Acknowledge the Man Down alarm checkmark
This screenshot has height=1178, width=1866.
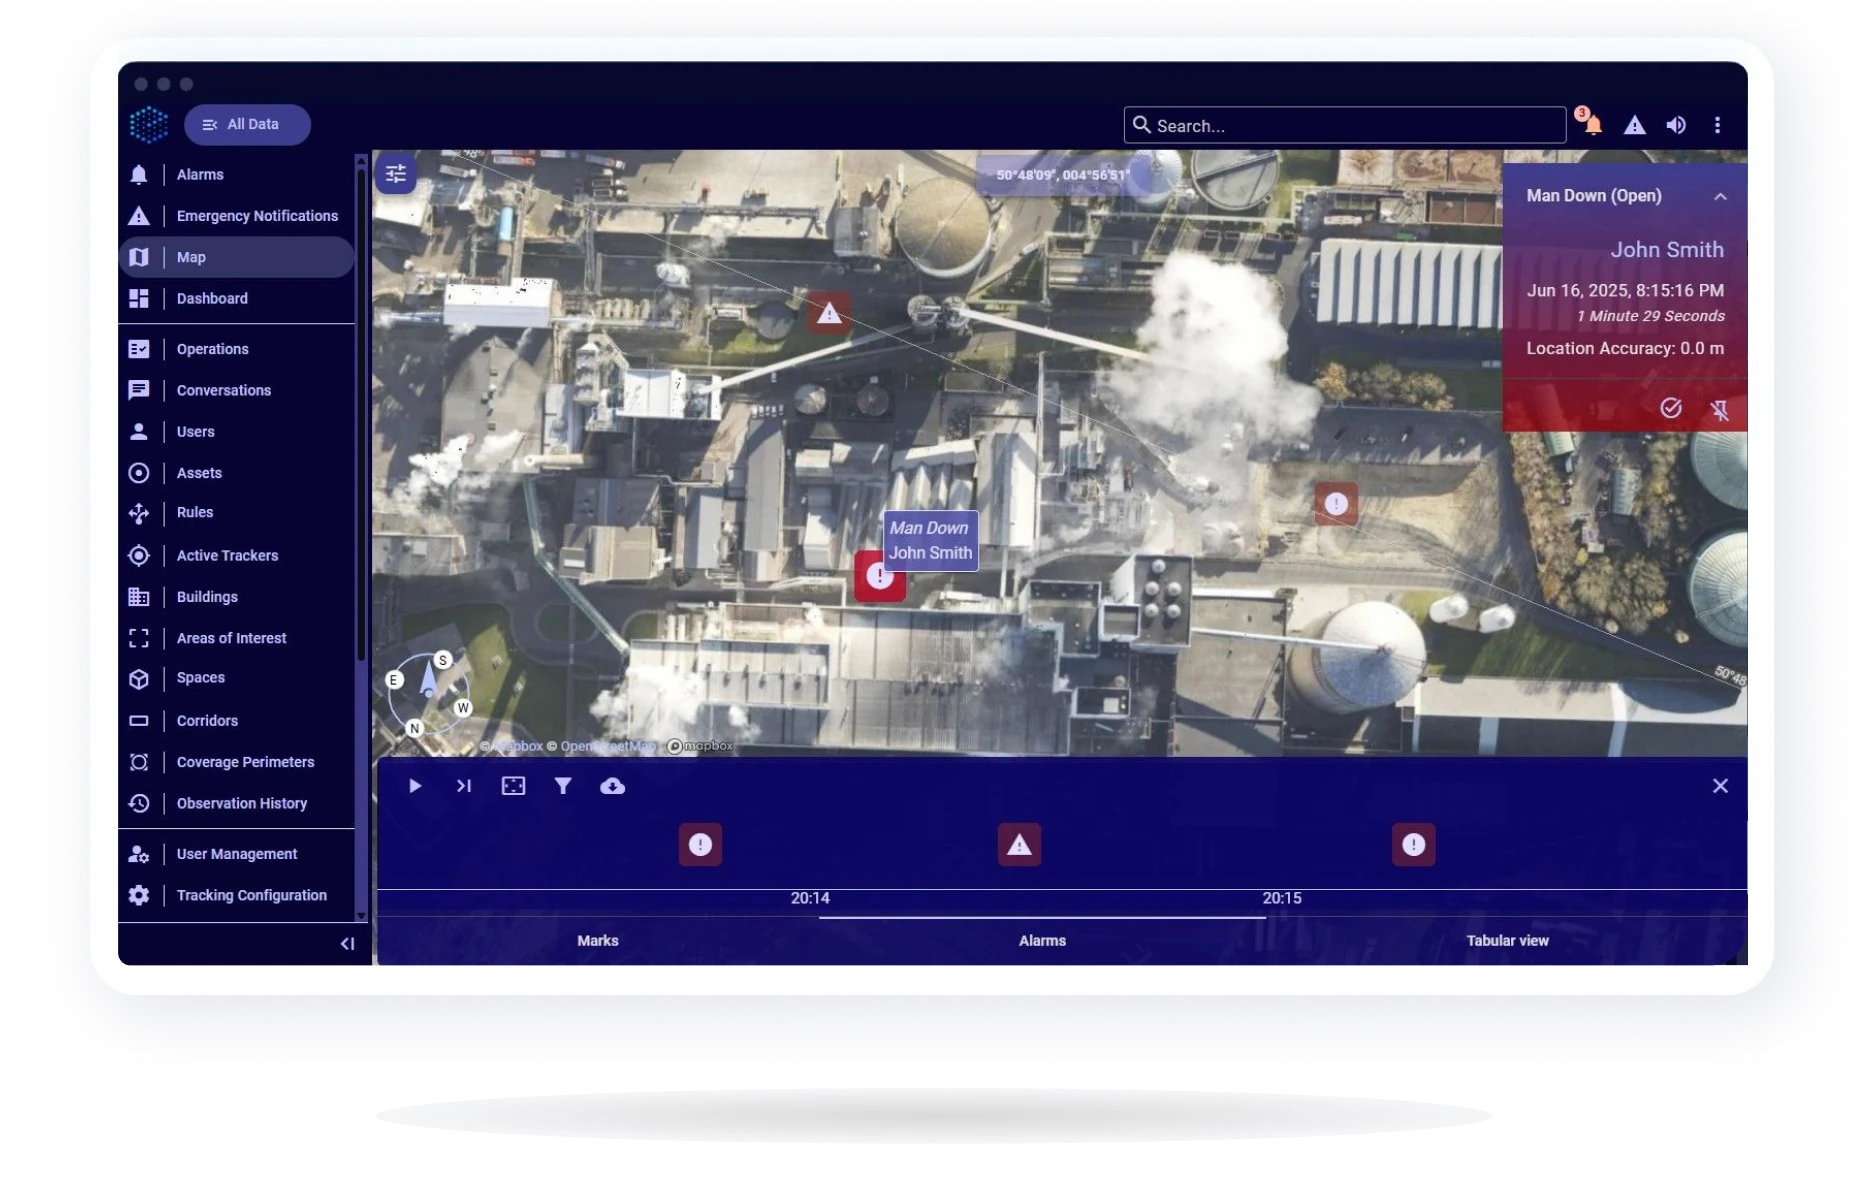(x=1670, y=408)
